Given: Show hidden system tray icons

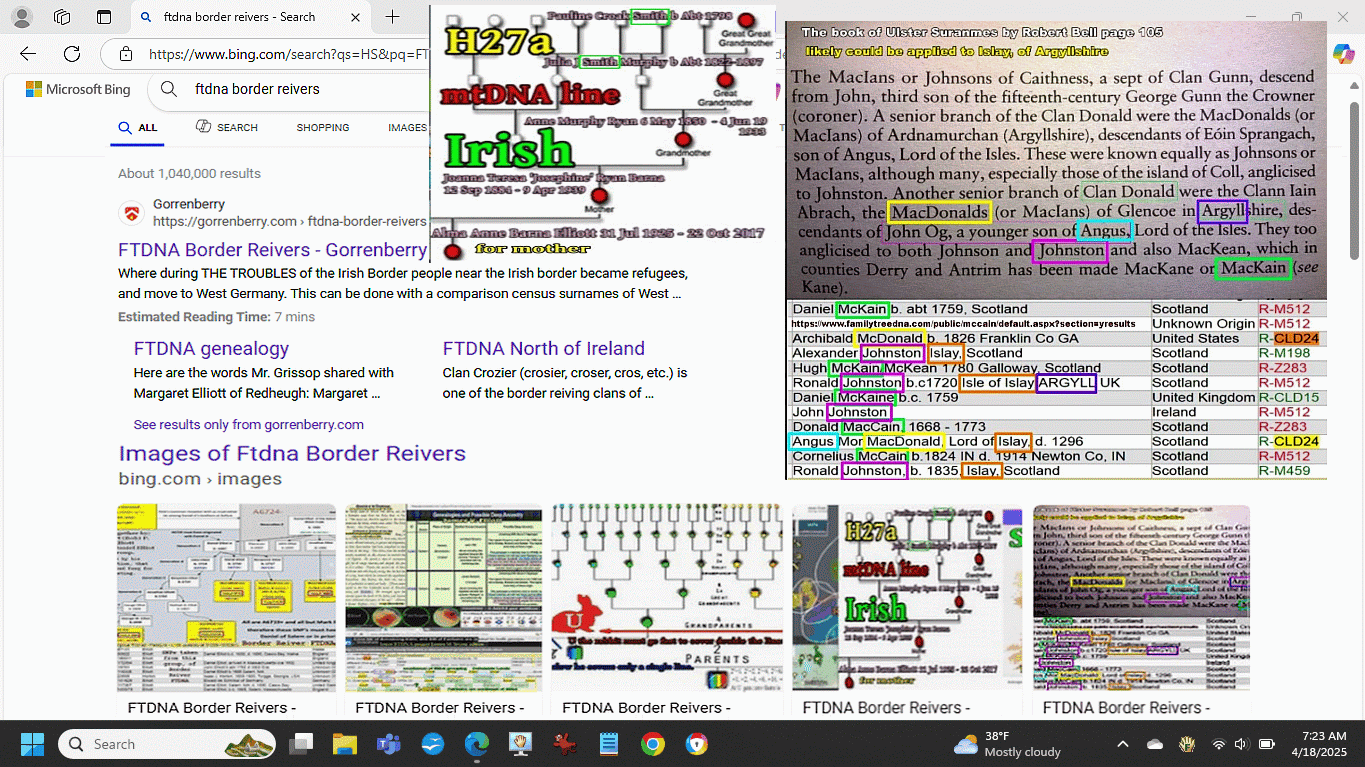Looking at the screenshot, I should point(1122,744).
